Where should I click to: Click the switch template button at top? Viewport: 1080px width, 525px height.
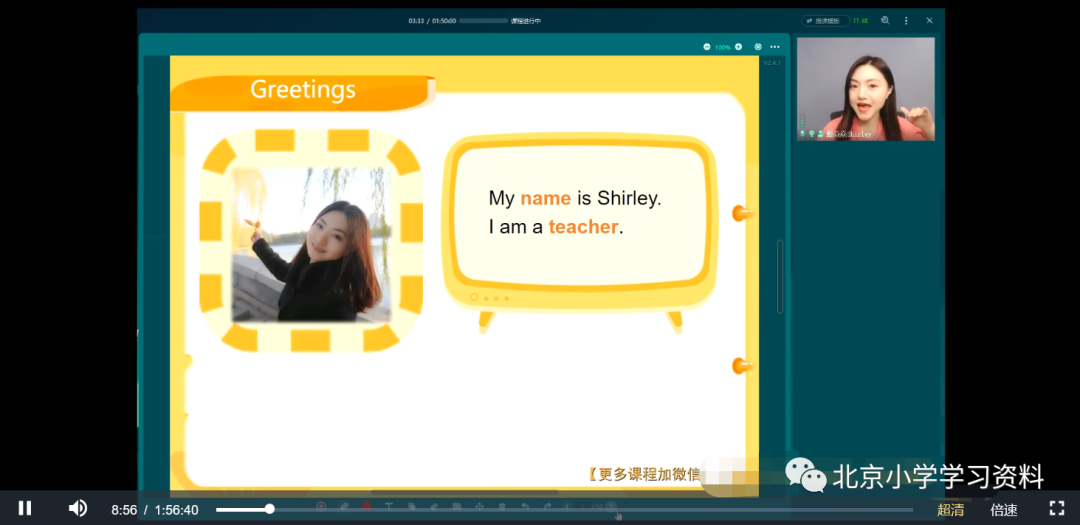825,21
